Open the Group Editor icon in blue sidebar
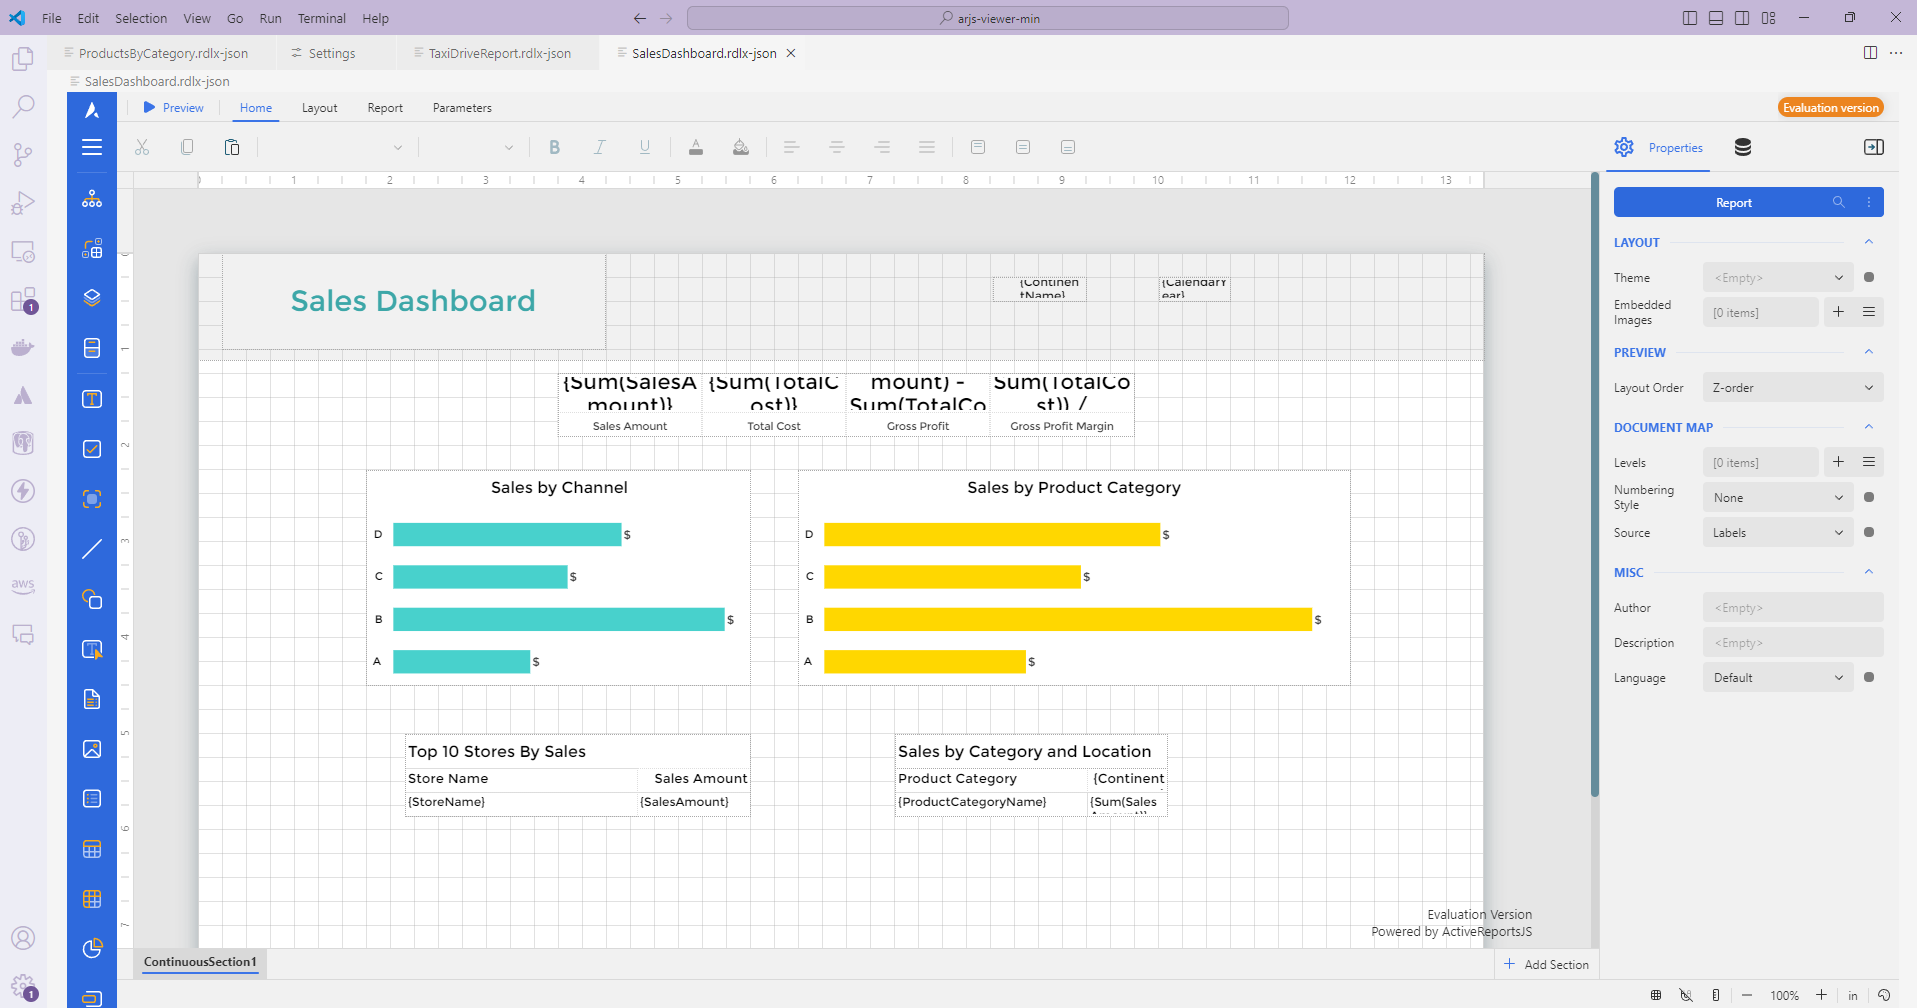This screenshot has height=1008, width=1917. [x=92, y=248]
